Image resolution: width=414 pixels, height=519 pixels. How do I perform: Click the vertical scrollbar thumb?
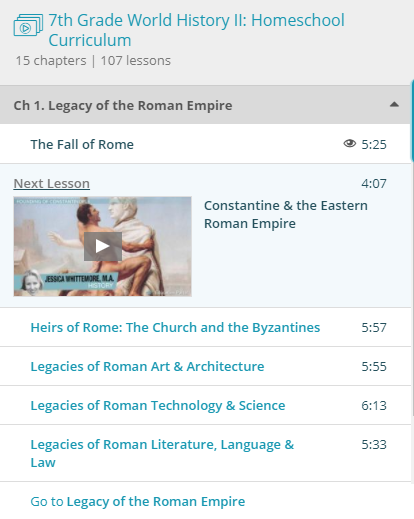click(412, 120)
